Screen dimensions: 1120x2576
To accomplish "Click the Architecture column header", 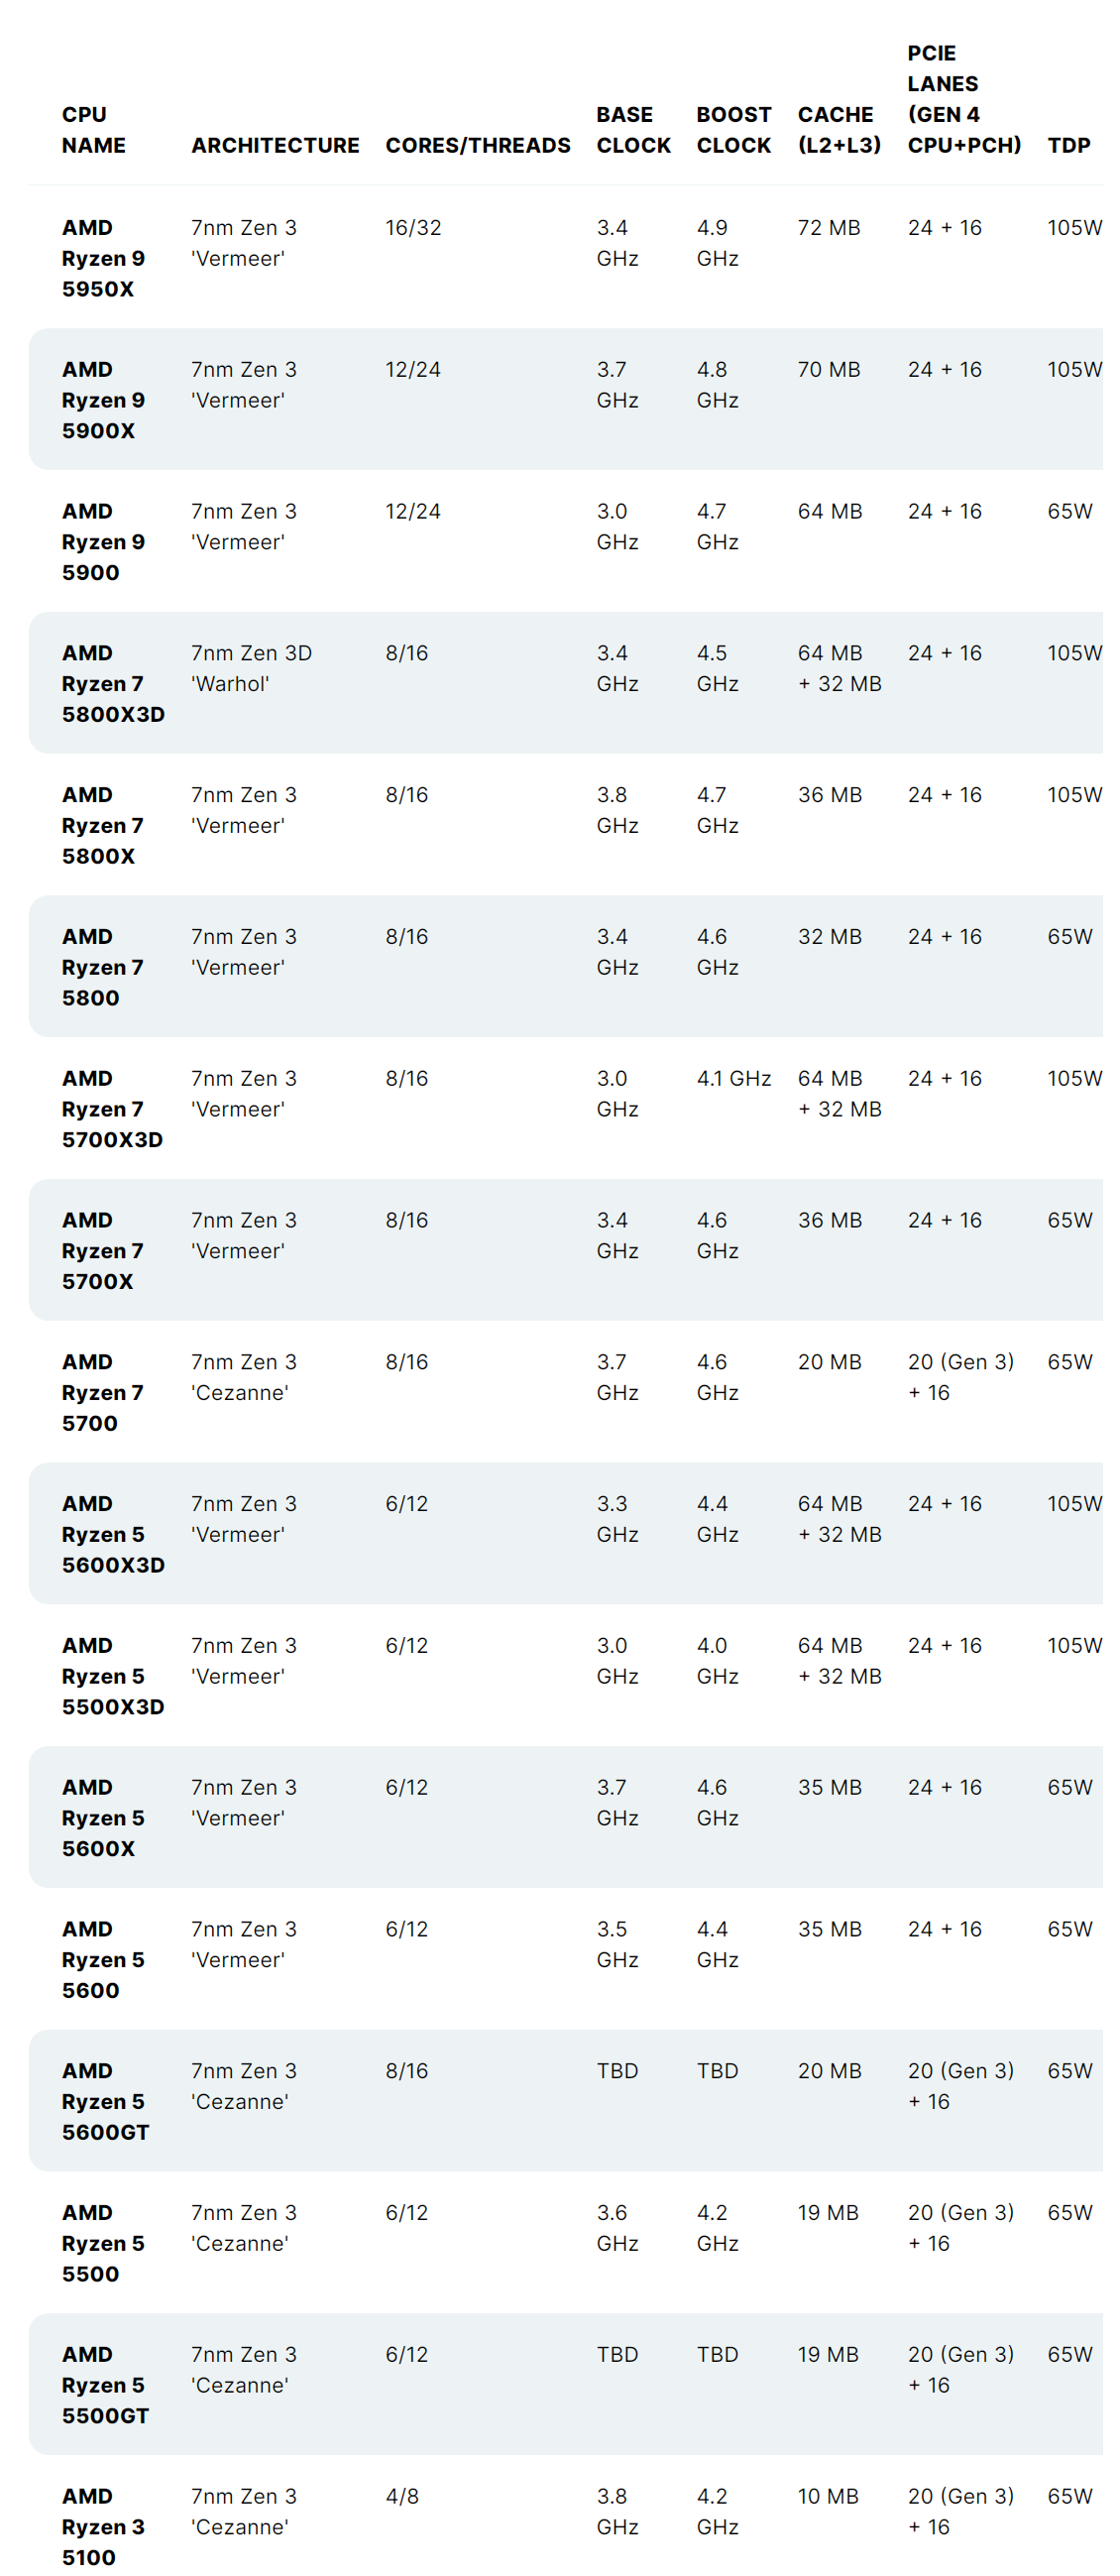I will (x=275, y=146).
